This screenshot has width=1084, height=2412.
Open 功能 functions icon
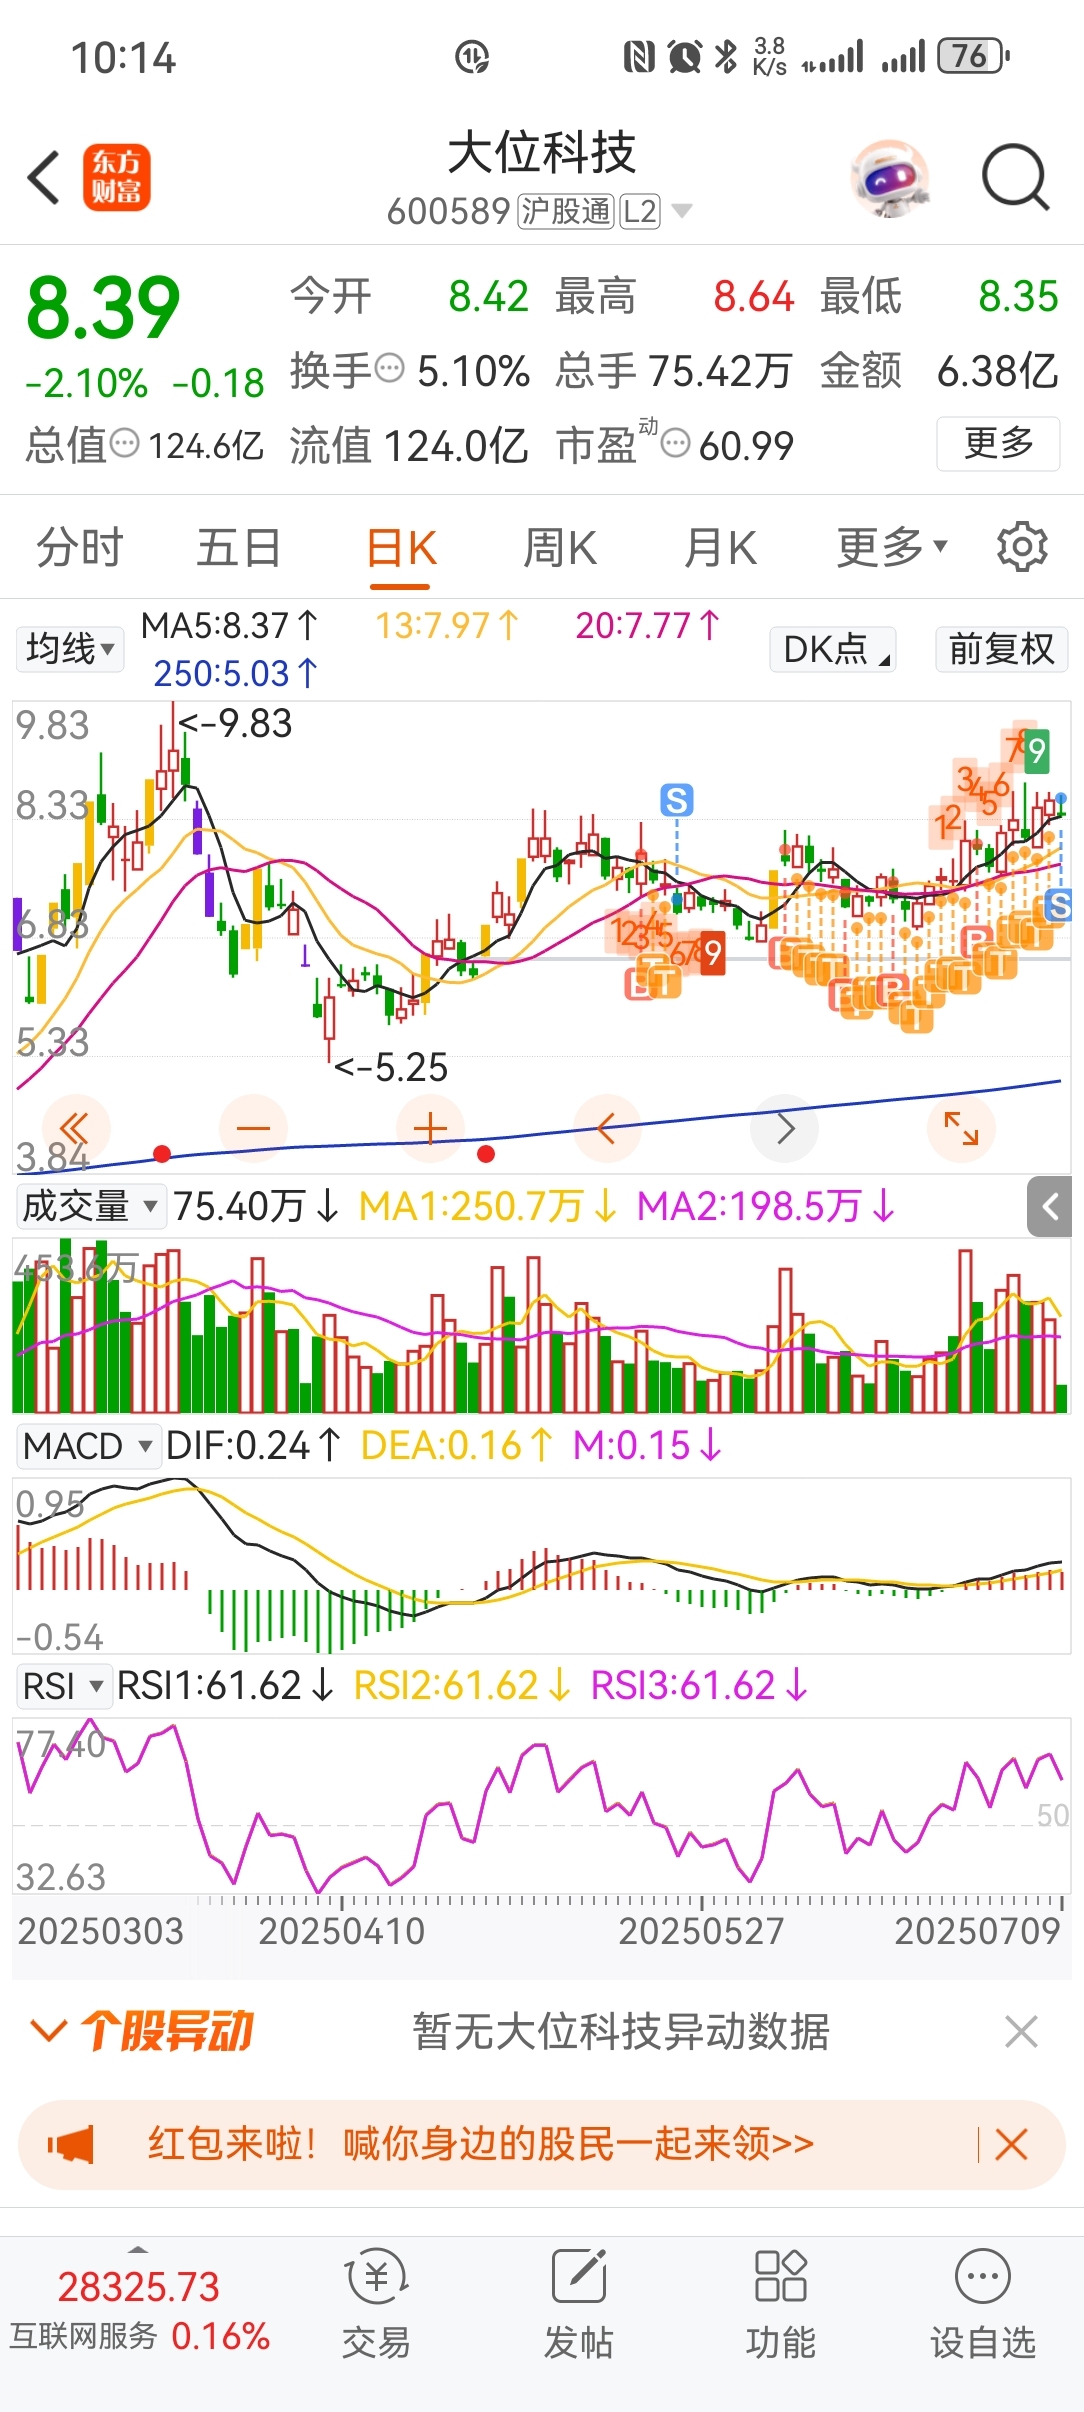781,2304
